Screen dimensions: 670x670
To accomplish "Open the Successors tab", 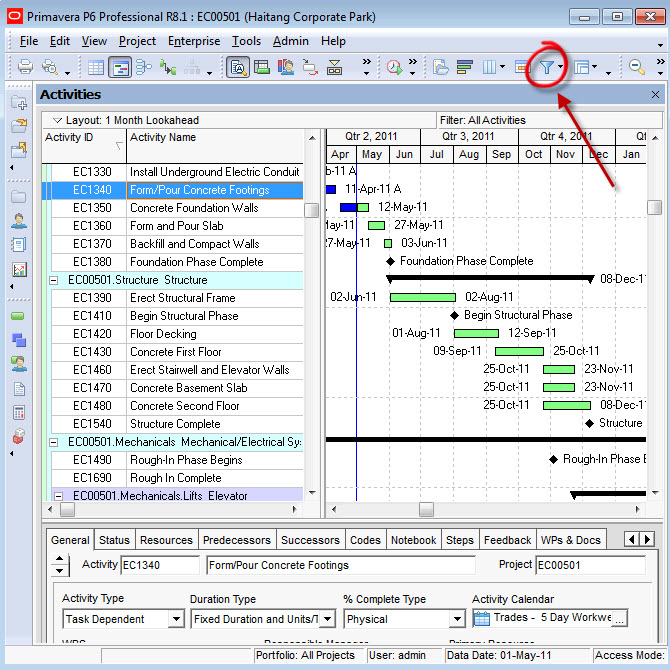I will pos(310,540).
